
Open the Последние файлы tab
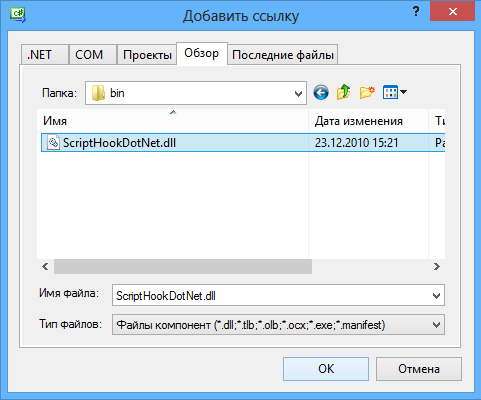click(283, 55)
